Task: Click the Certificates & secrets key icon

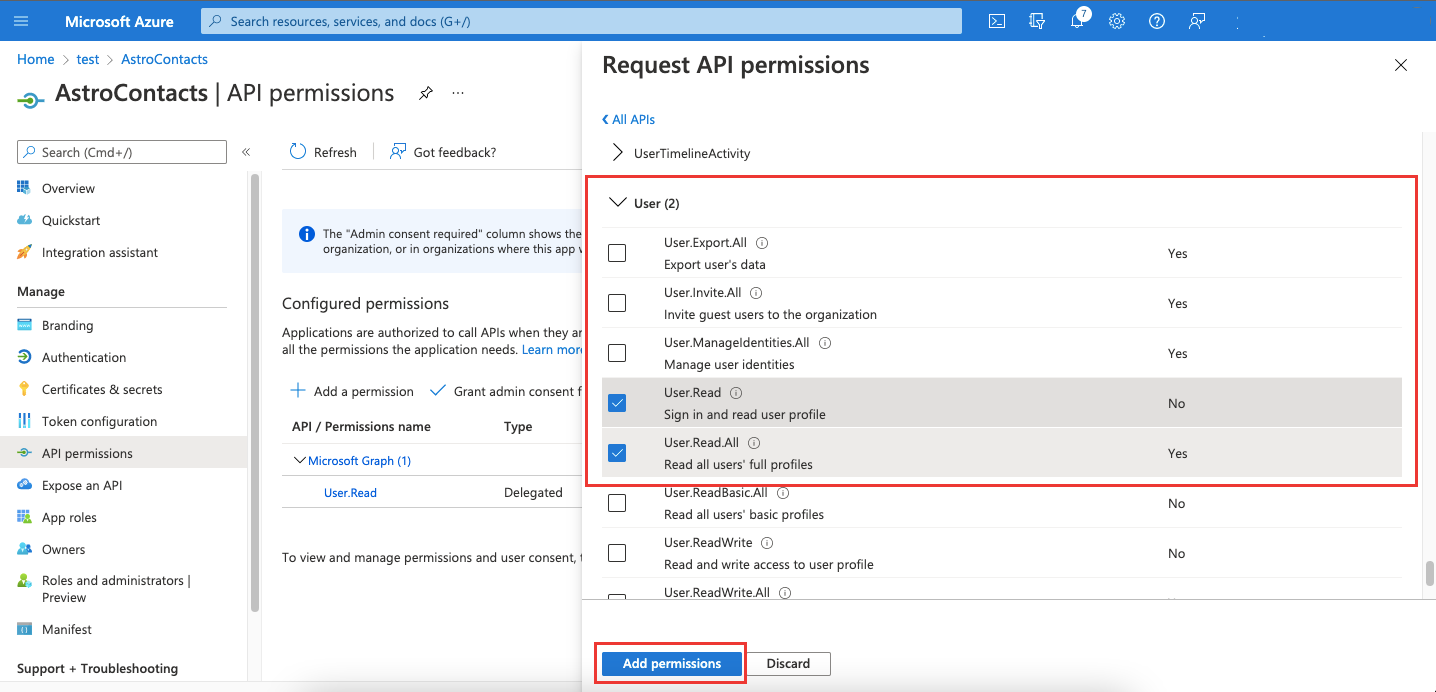Action: pyautogui.click(x=24, y=389)
